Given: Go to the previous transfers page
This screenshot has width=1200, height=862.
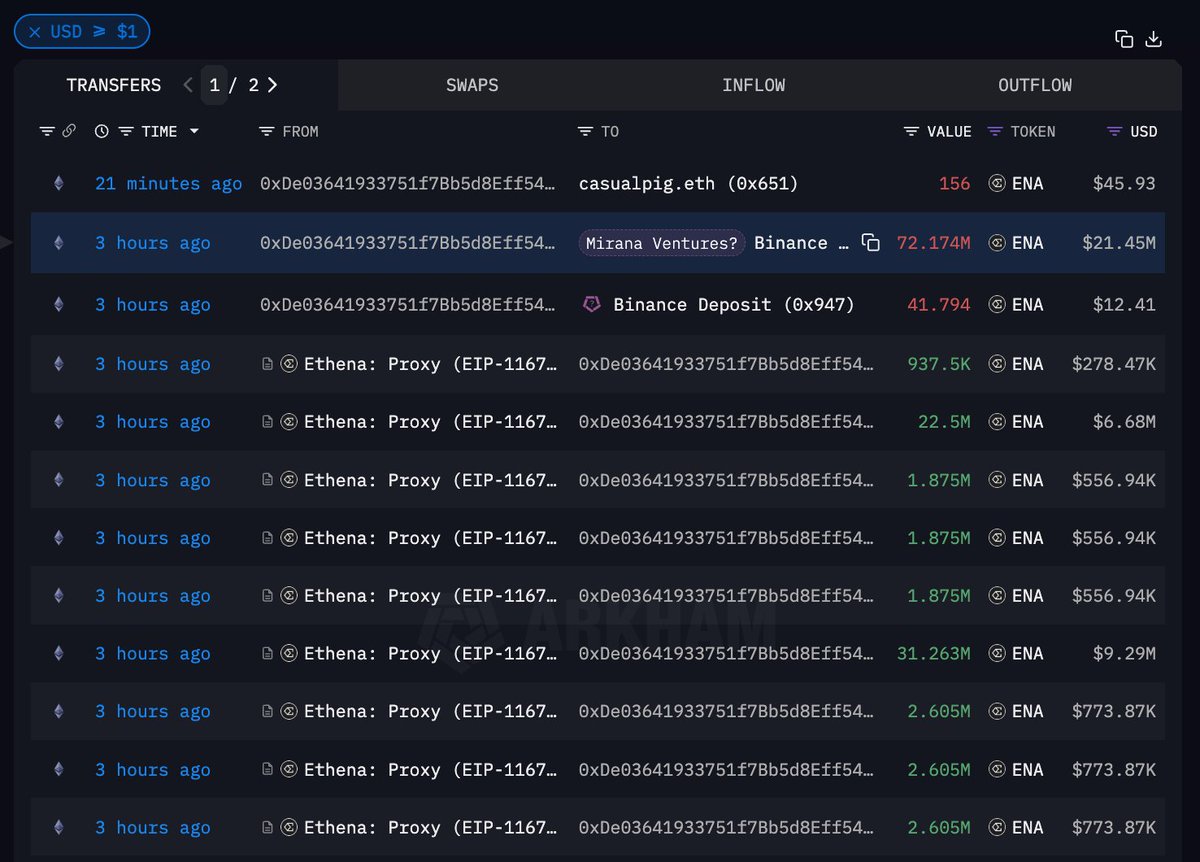Looking at the screenshot, I should click(188, 85).
